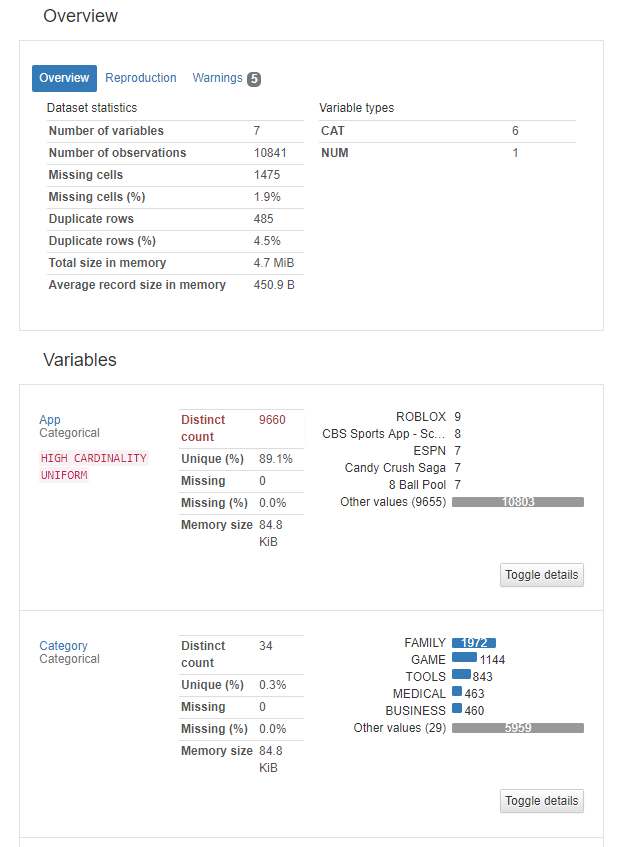Click the Overview section heading

click(x=80, y=16)
